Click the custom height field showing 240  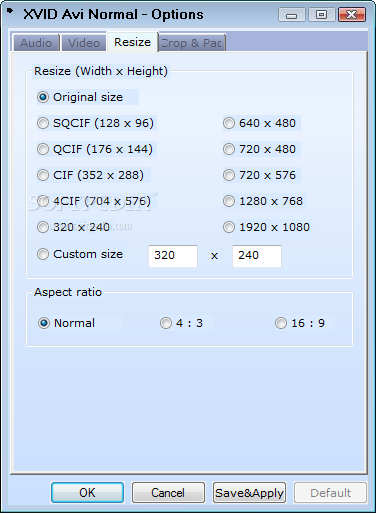click(257, 256)
